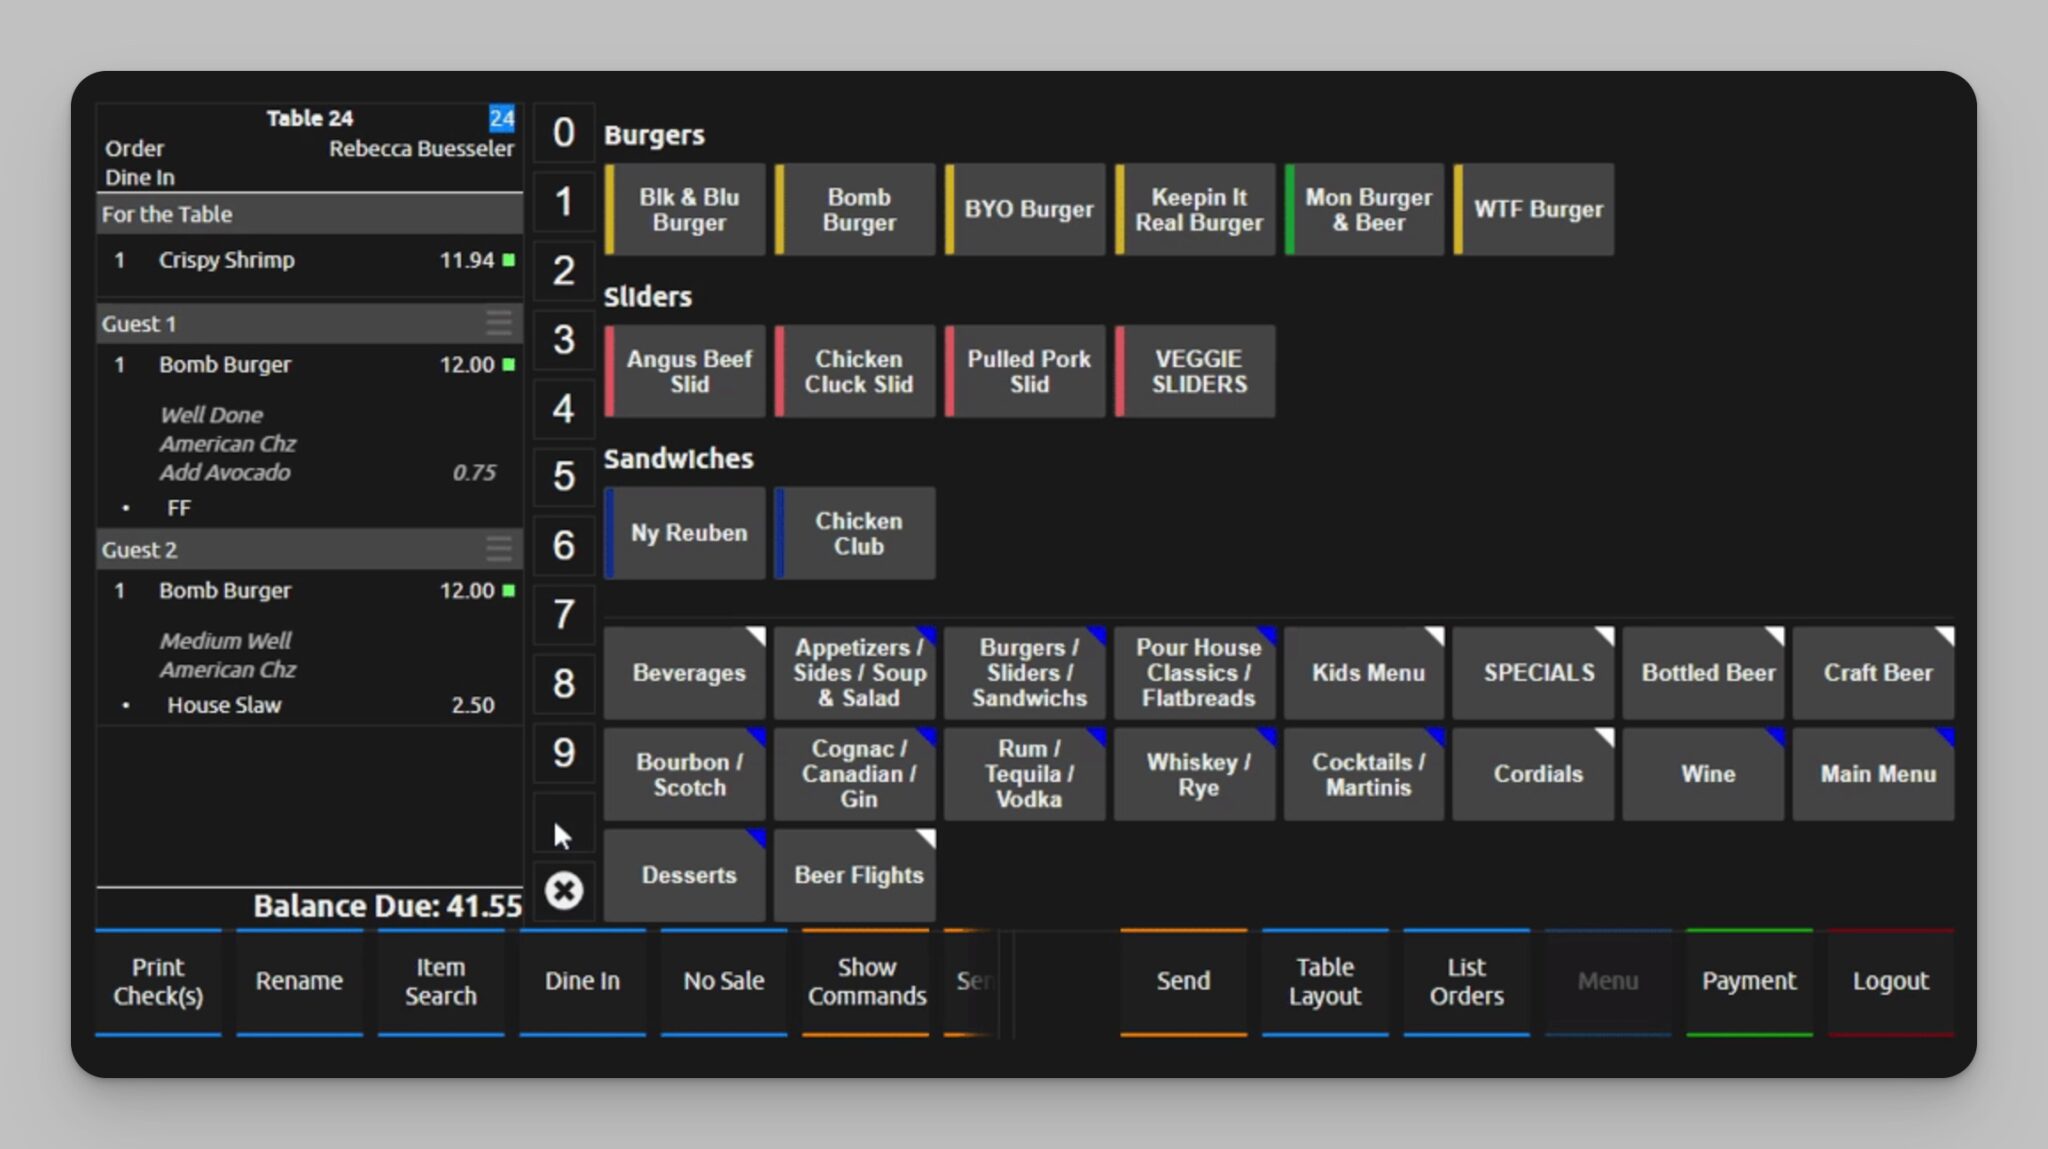Screen dimensions: 2048x1149
Task: Expand Beverages category
Action: tap(688, 673)
